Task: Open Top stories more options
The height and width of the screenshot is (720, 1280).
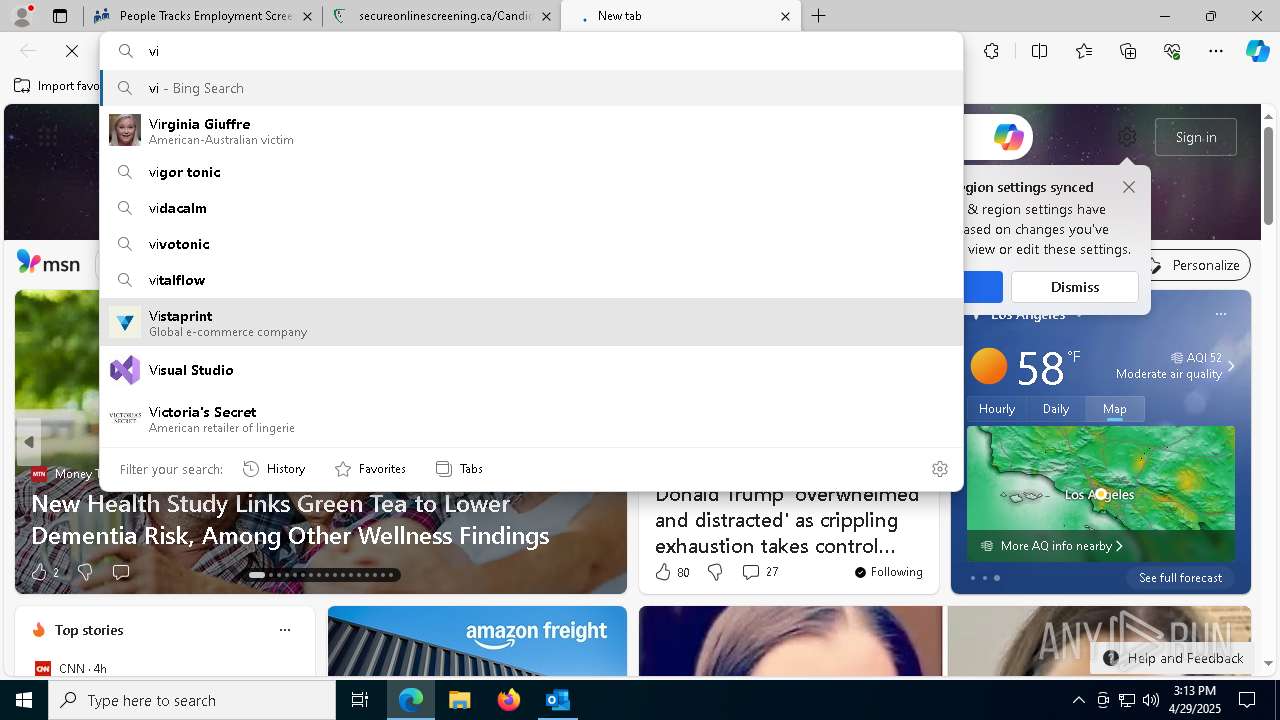Action: coord(285,630)
